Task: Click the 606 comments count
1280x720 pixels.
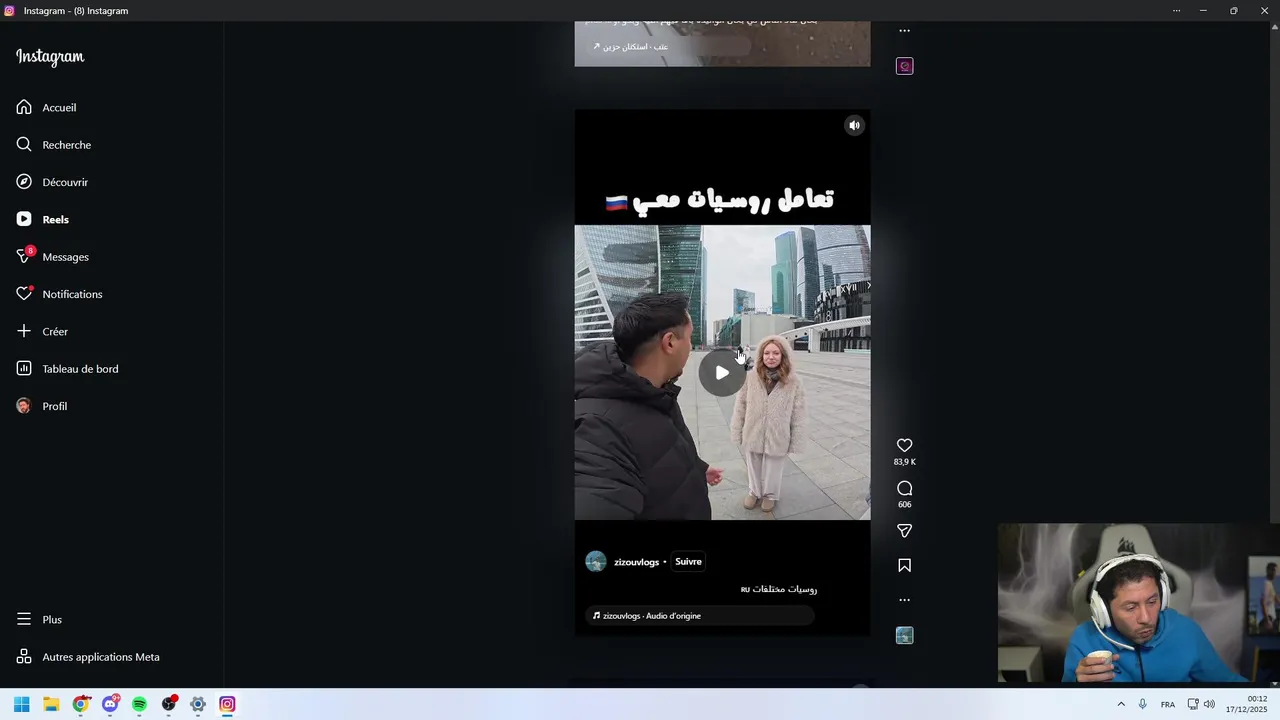Action: click(x=904, y=505)
